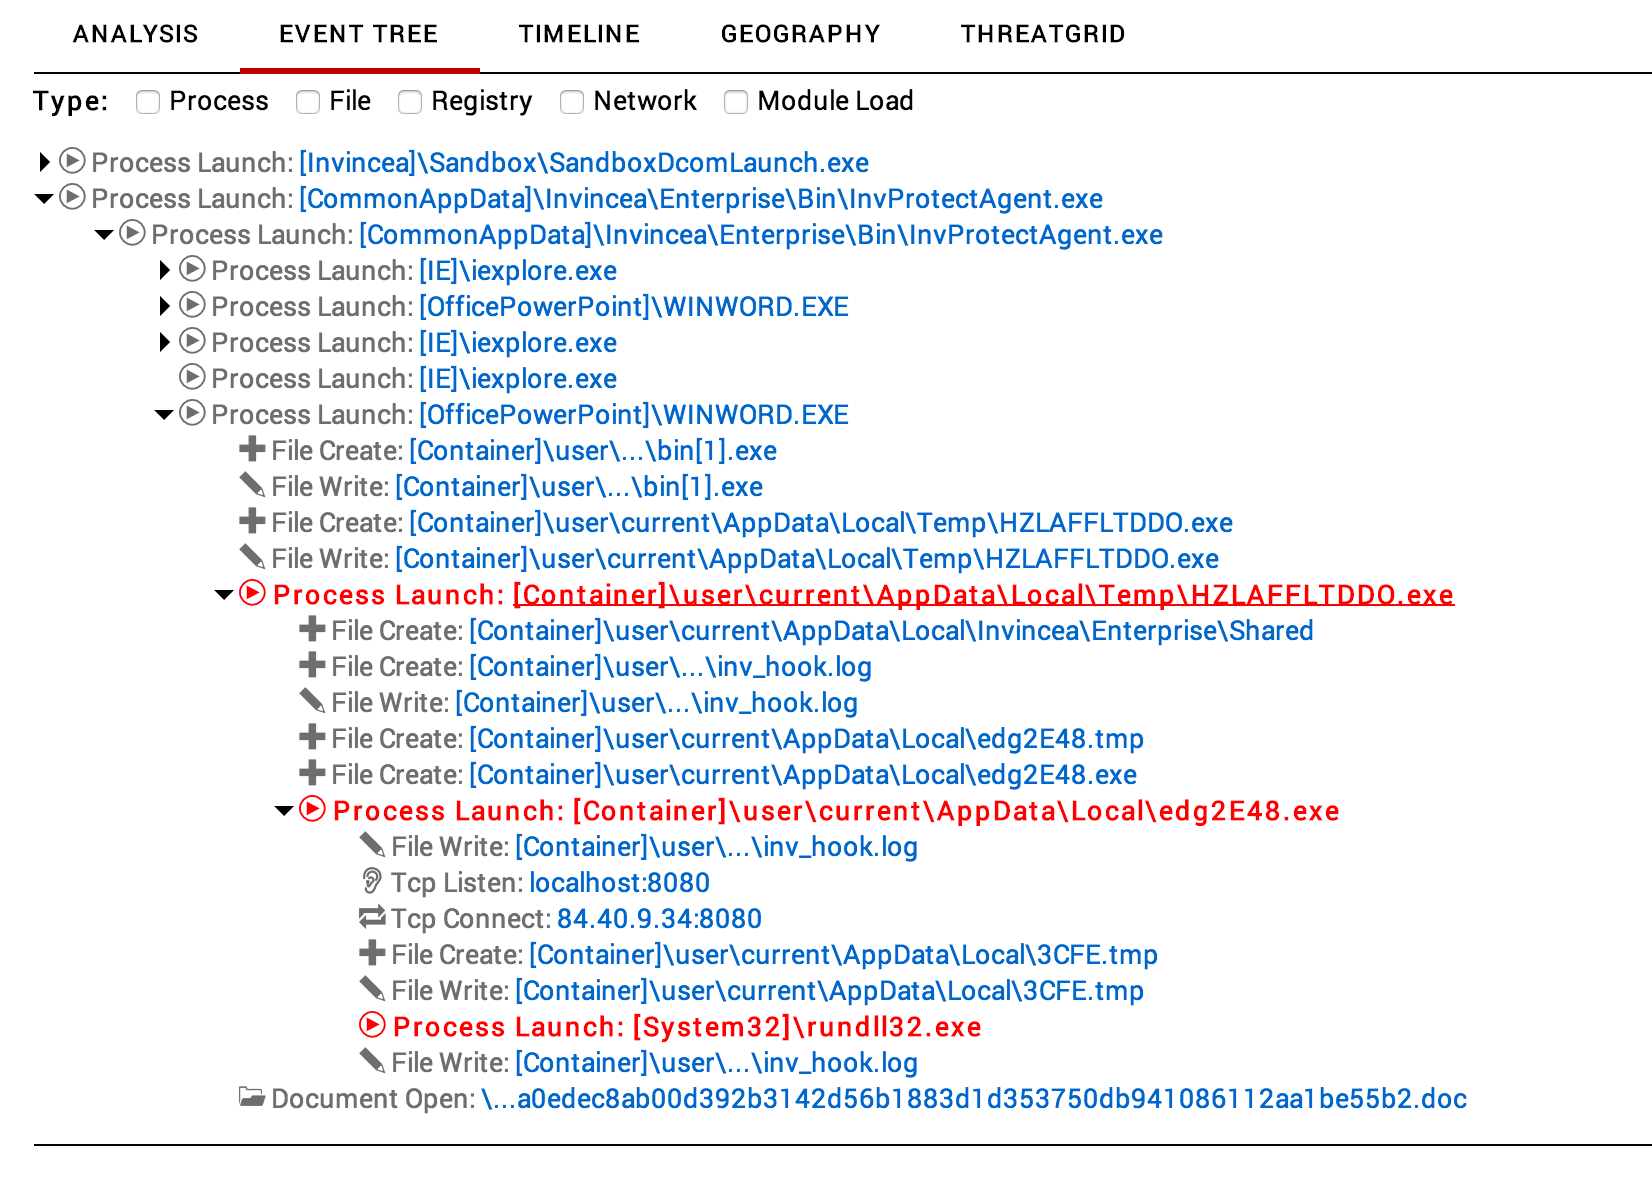Viewport: 1652px width, 1182px height.
Task: Collapse the edg2E48.exe process launch node
Action: 284,811
